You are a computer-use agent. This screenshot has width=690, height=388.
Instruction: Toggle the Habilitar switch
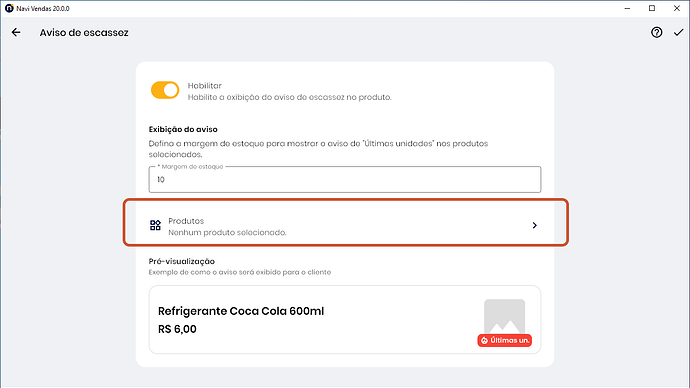[165, 90]
